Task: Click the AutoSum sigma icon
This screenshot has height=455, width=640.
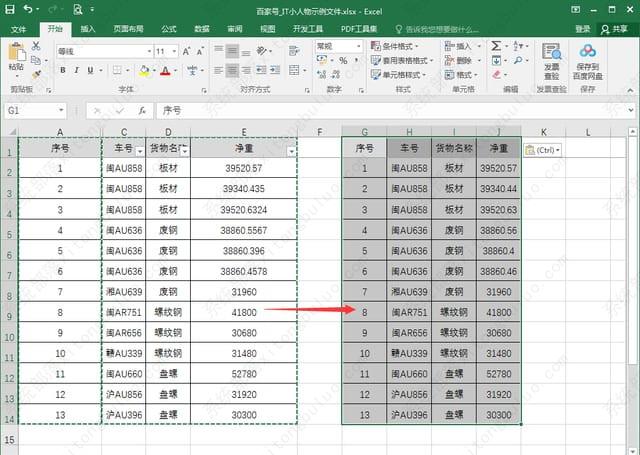Action: (496, 46)
